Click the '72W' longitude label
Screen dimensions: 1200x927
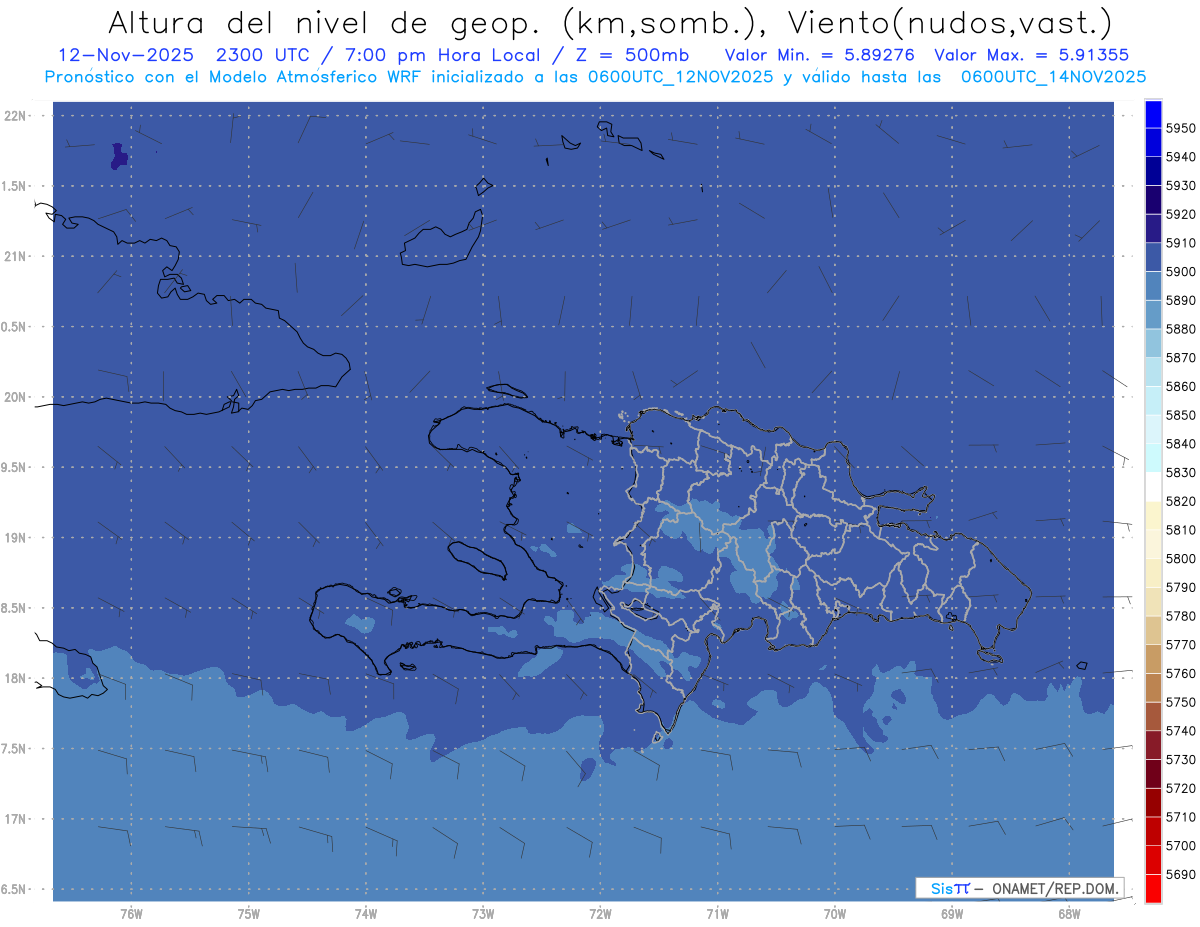[x=600, y=914]
